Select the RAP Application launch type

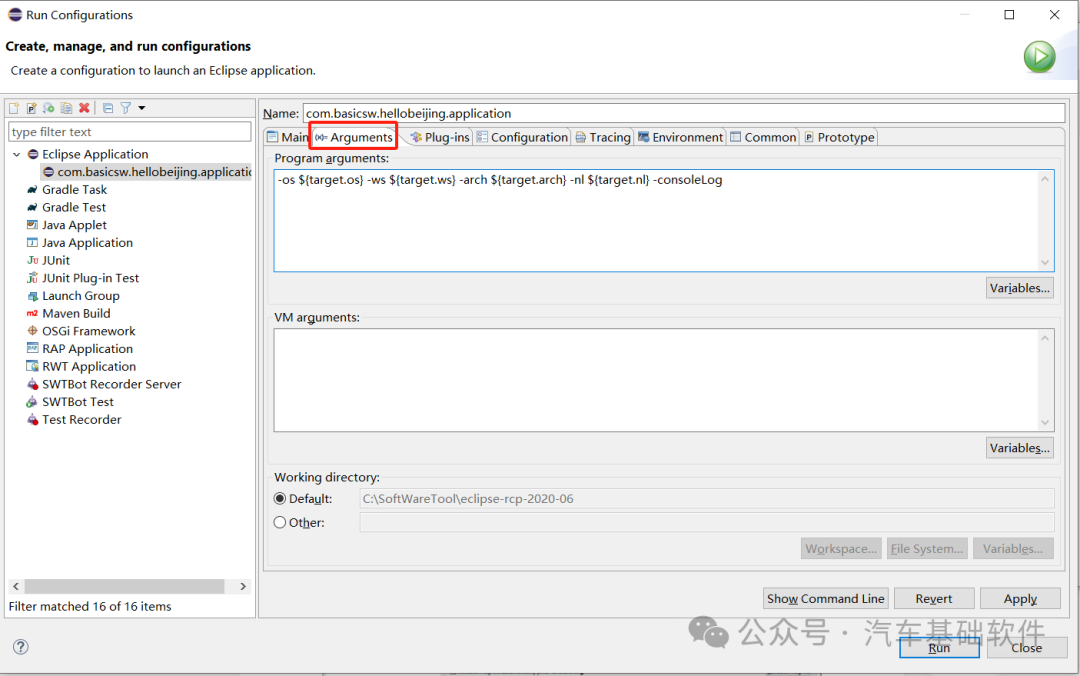pos(87,349)
